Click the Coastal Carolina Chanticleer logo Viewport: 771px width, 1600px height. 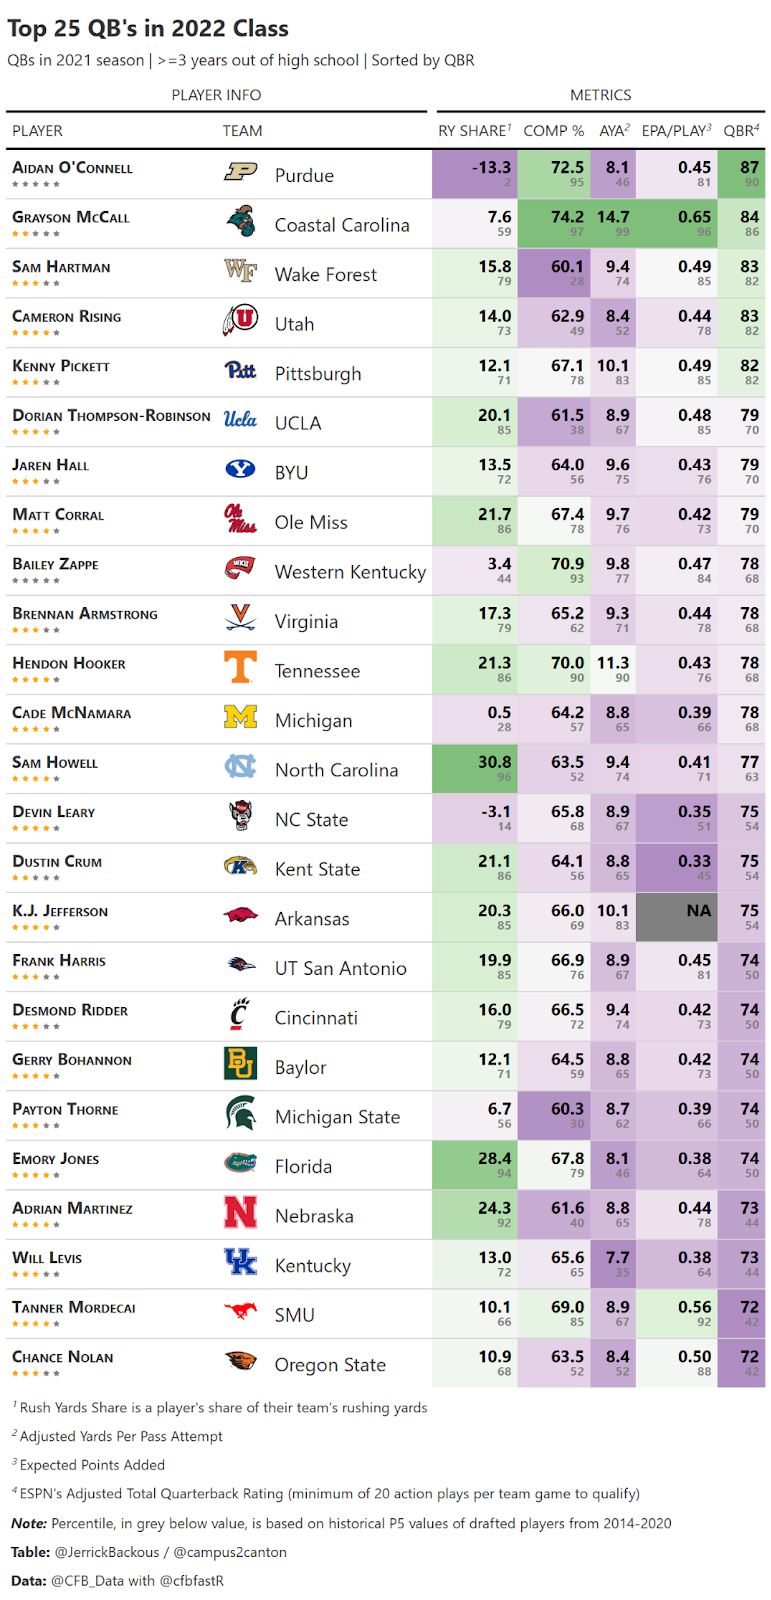(240, 221)
